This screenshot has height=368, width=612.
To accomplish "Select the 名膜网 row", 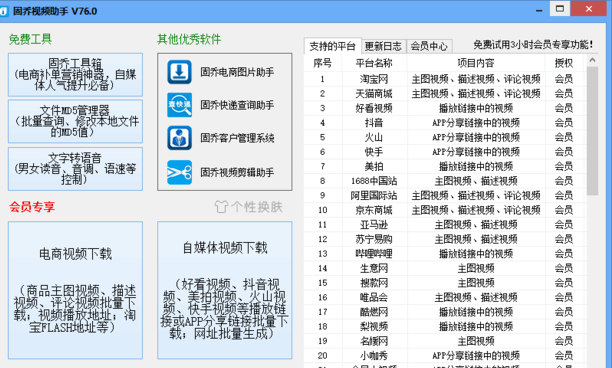I will point(445,341).
